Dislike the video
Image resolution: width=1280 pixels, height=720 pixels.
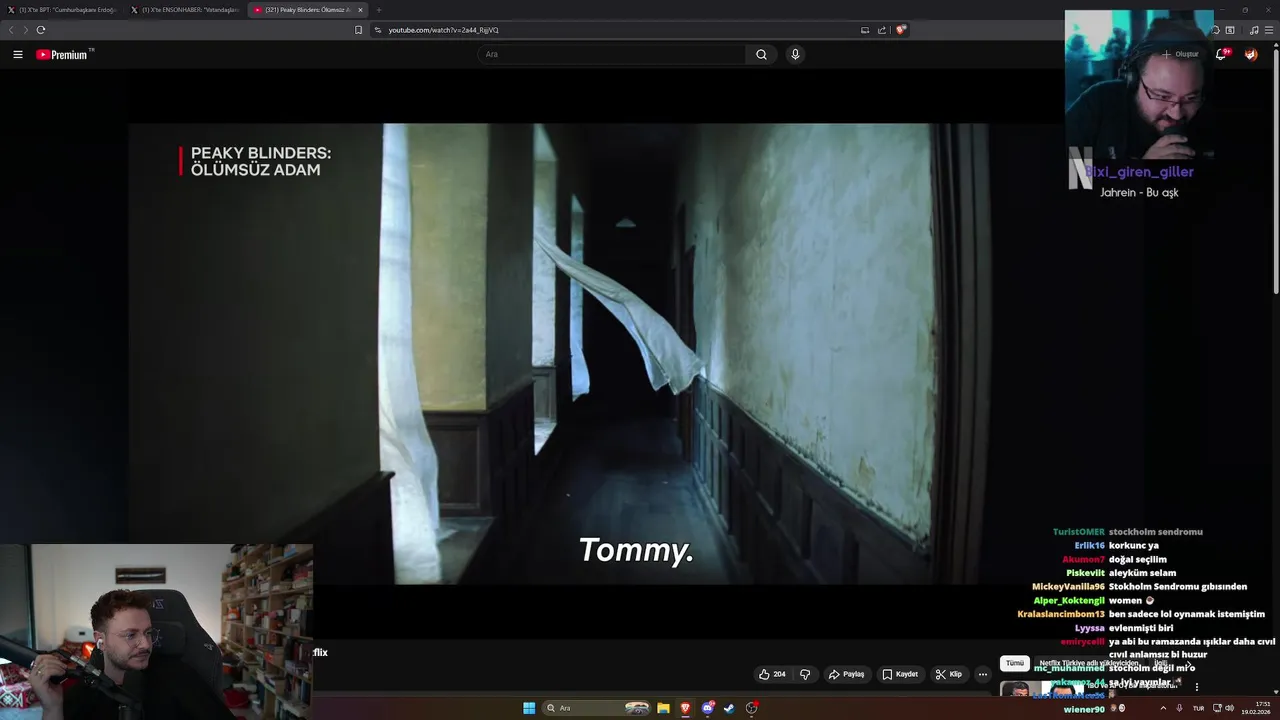click(x=805, y=674)
